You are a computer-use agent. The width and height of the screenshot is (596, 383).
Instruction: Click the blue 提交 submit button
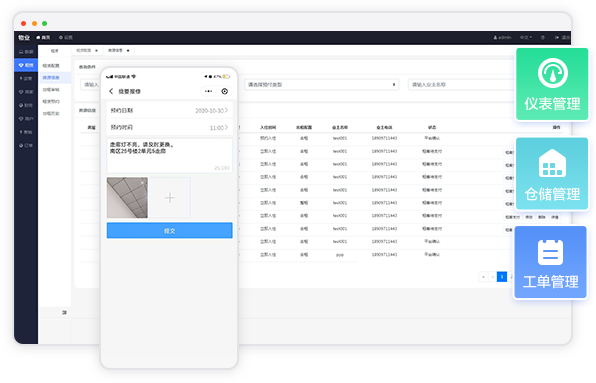(x=170, y=231)
